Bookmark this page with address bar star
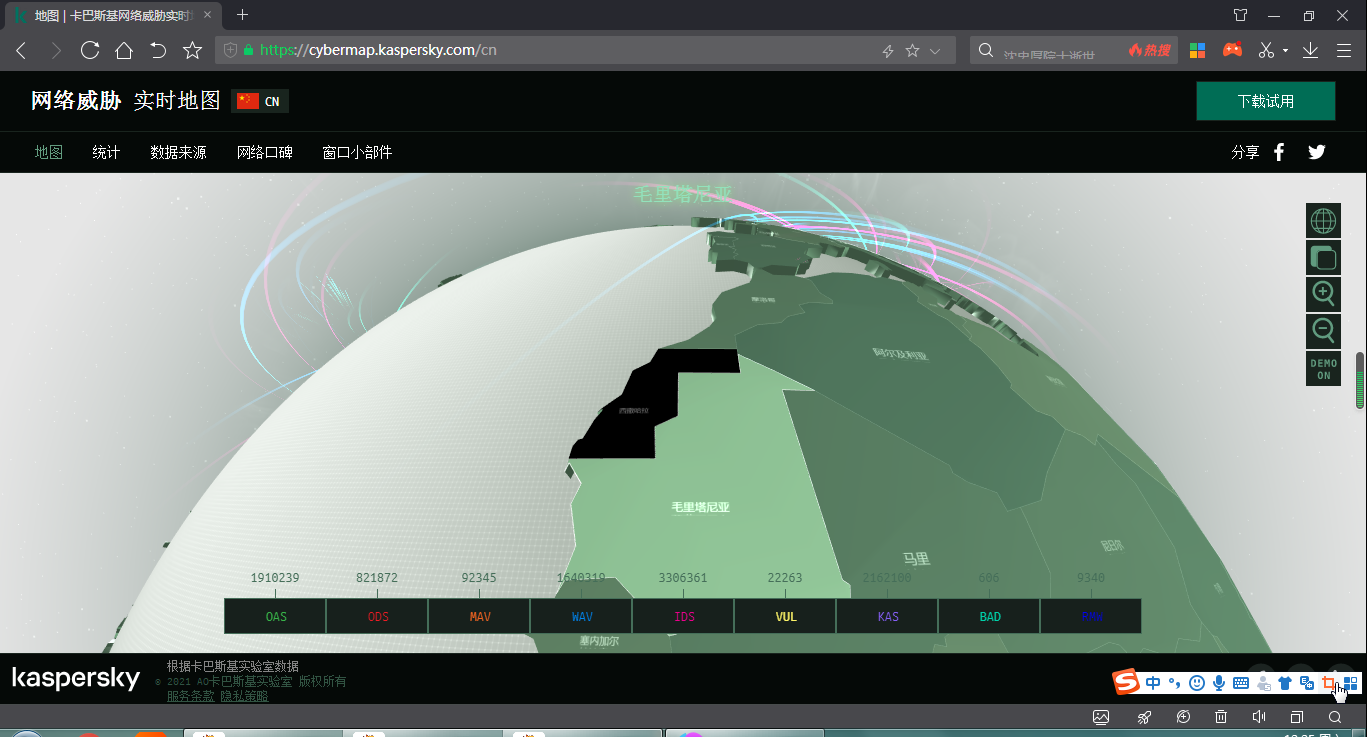 coord(912,50)
